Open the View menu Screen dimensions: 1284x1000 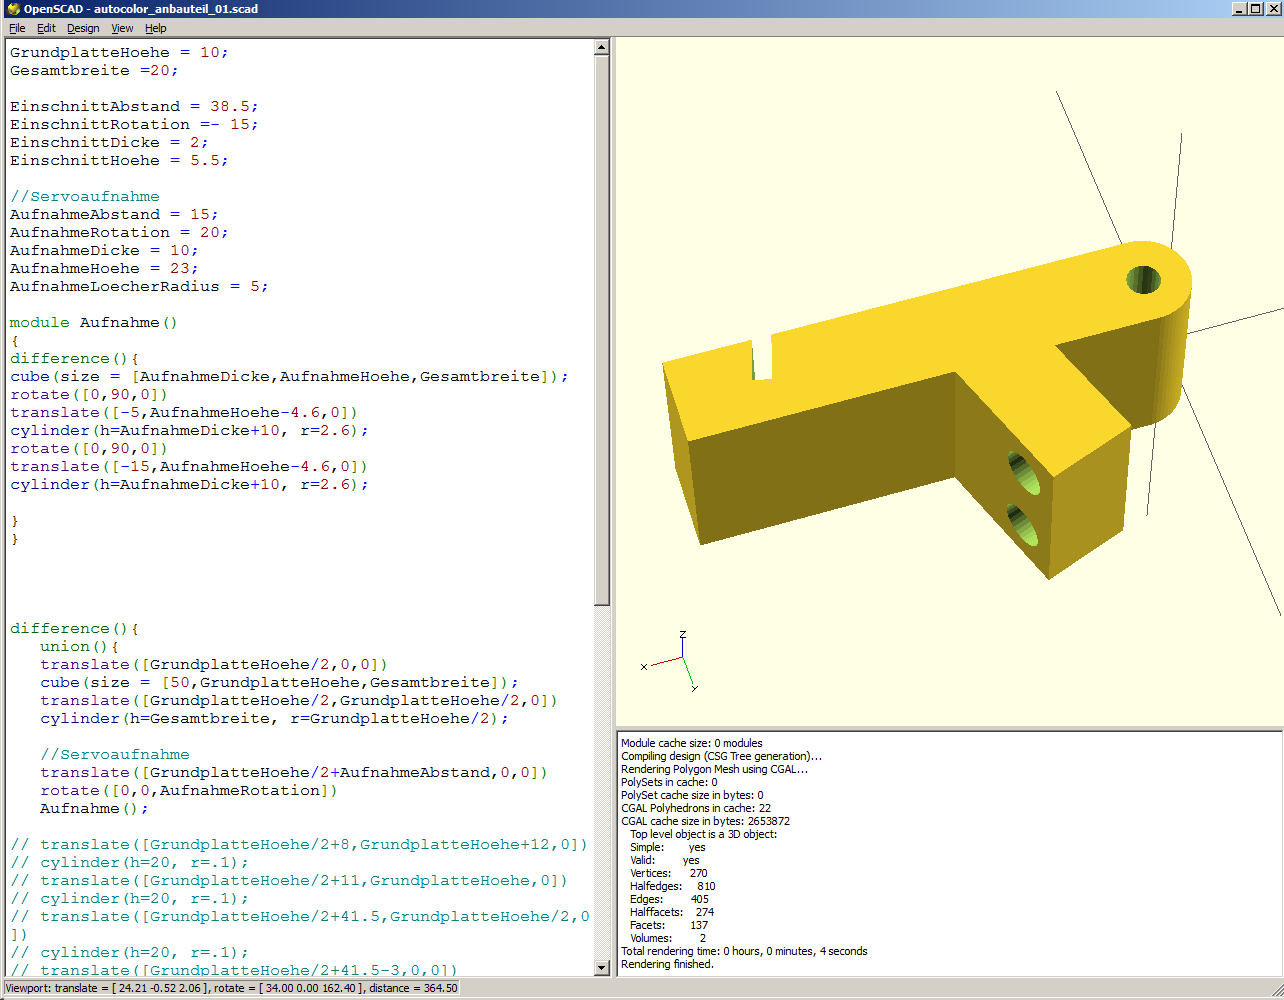(122, 28)
